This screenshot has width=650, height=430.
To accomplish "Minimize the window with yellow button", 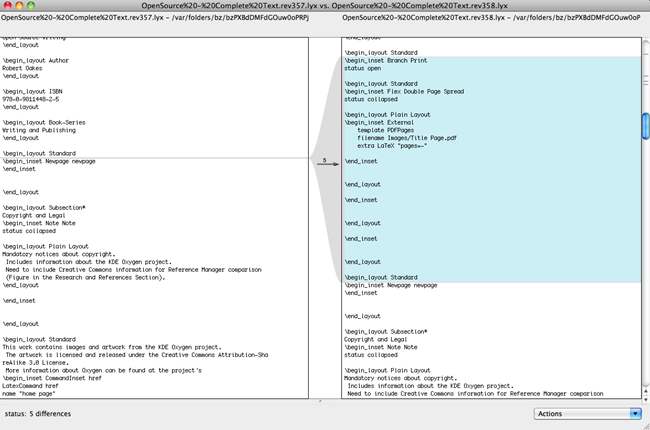I will (x=20, y=6).
